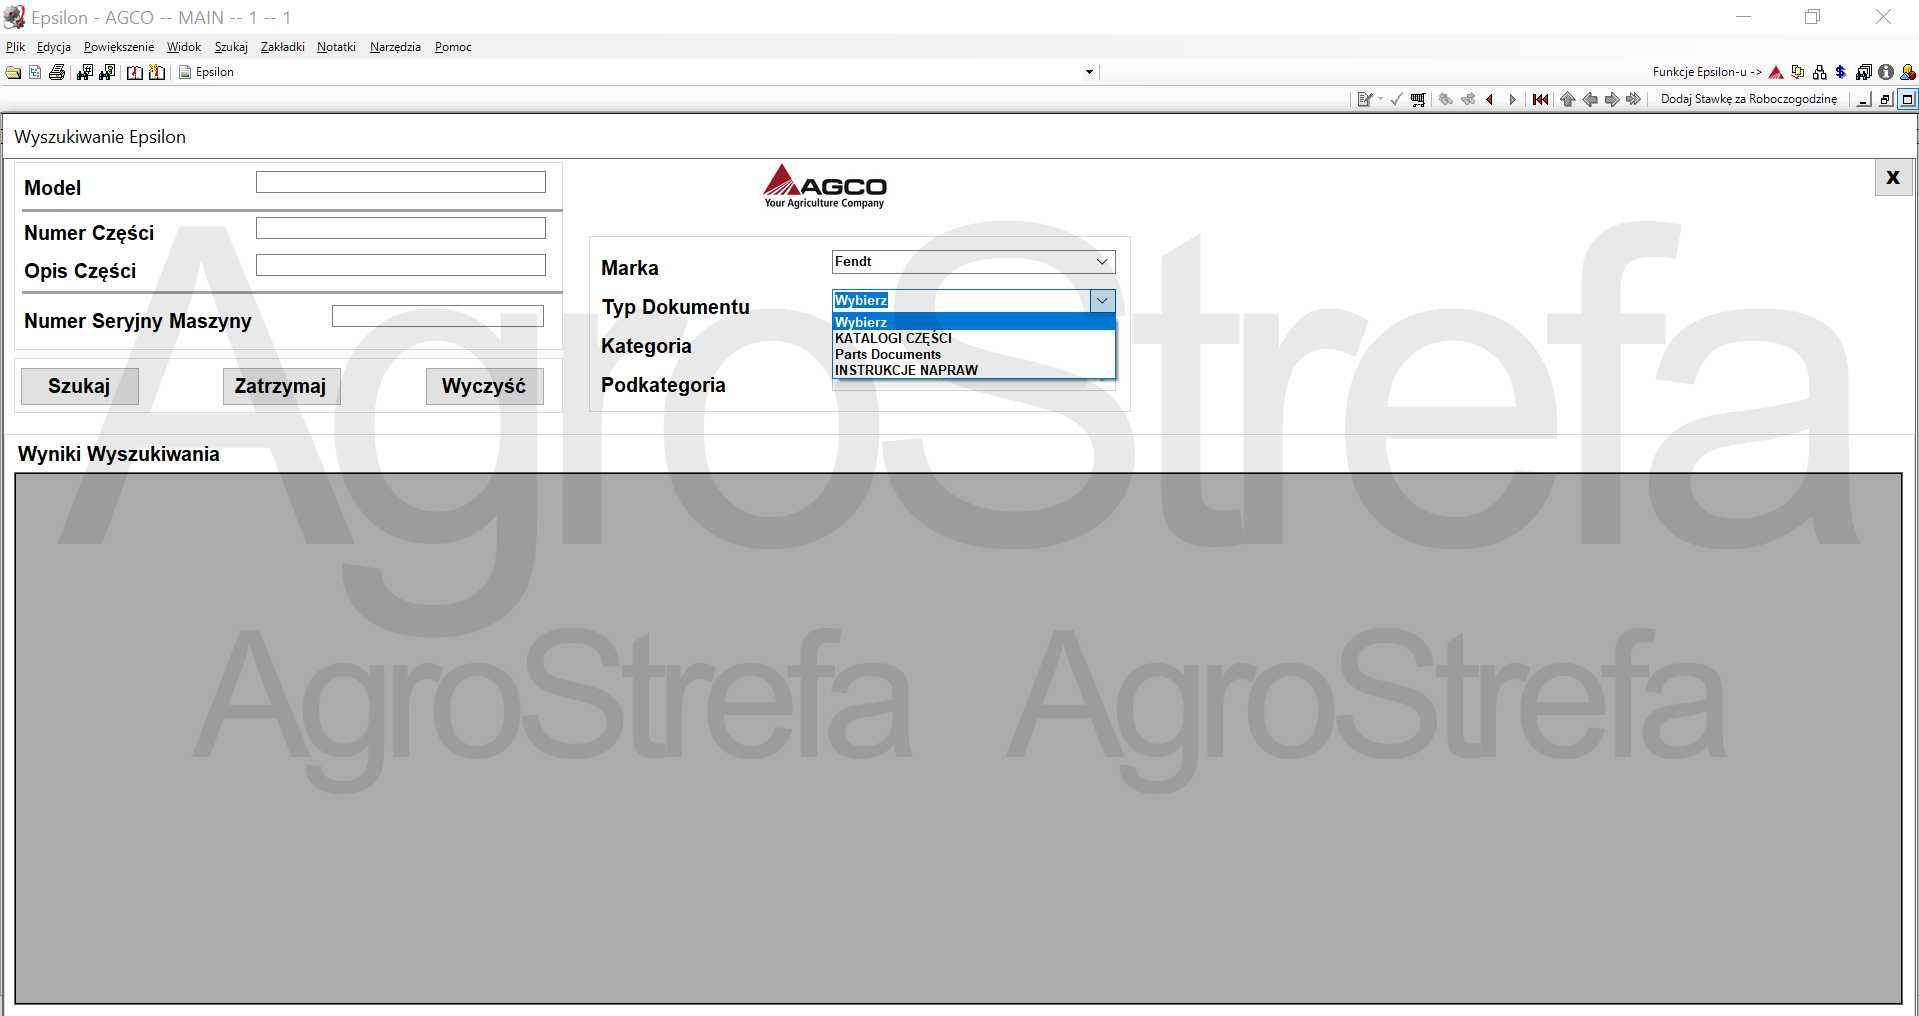Open the Marka dropdown showing Fendt

(973, 261)
